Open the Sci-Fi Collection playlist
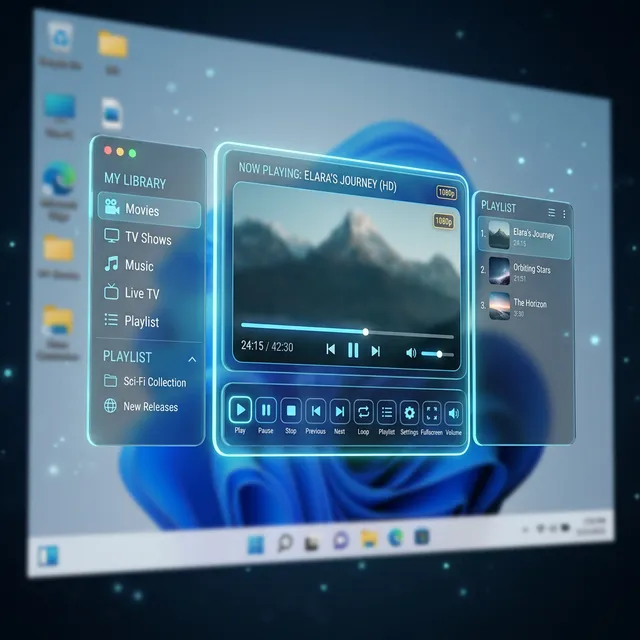The width and height of the screenshot is (640, 640). click(x=145, y=381)
